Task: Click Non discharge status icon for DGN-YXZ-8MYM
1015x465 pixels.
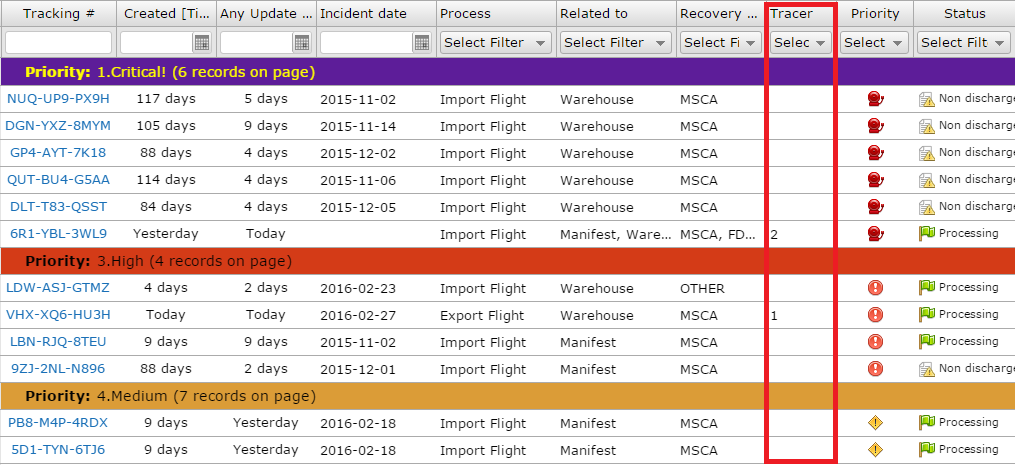Action: coord(926,126)
